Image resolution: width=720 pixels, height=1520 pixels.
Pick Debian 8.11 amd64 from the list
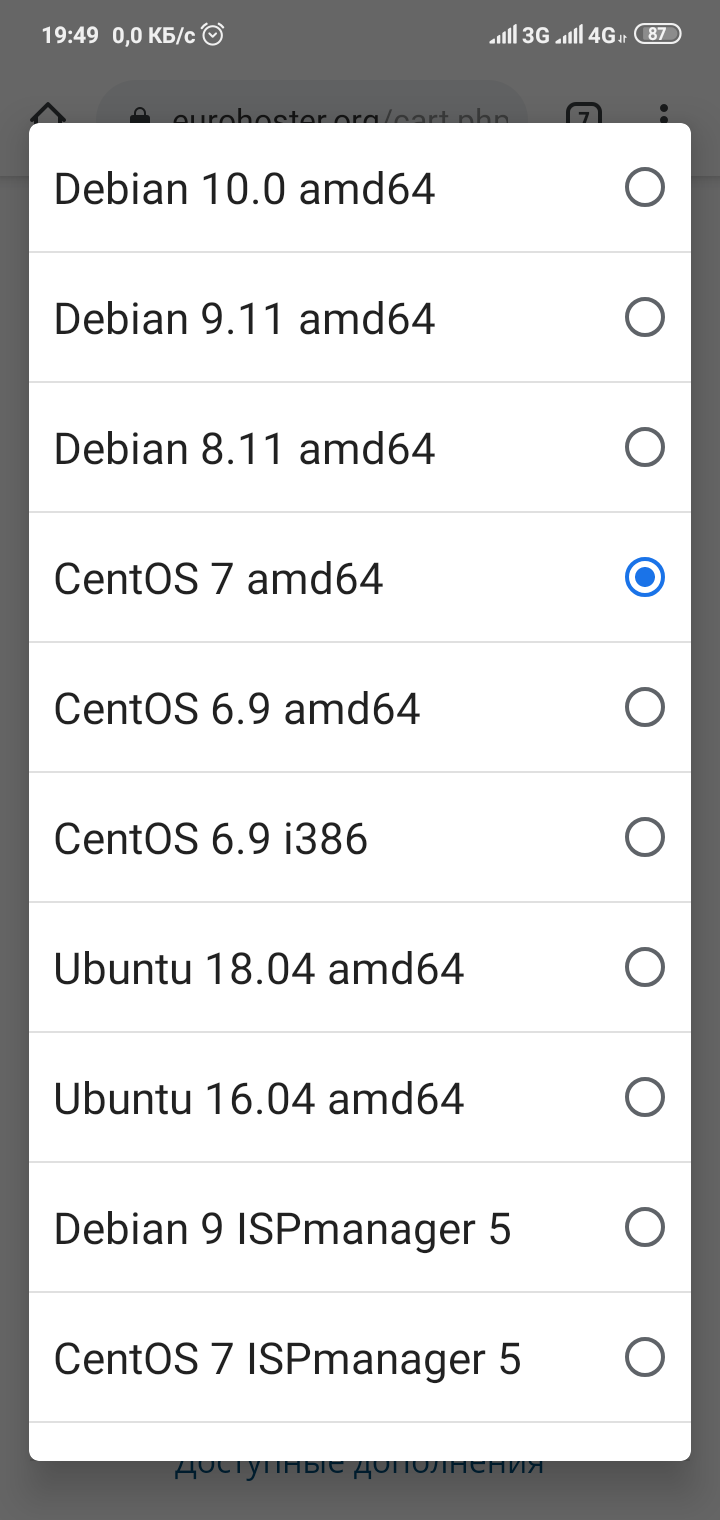(245, 448)
